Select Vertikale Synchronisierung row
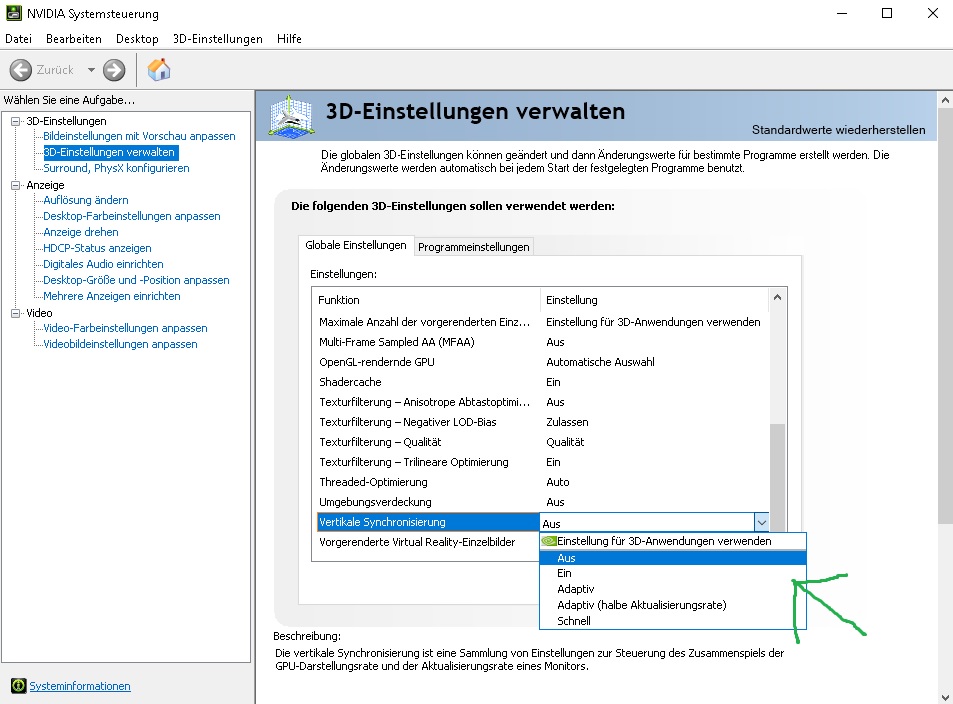Screen dimensions: 953x704 (427, 522)
